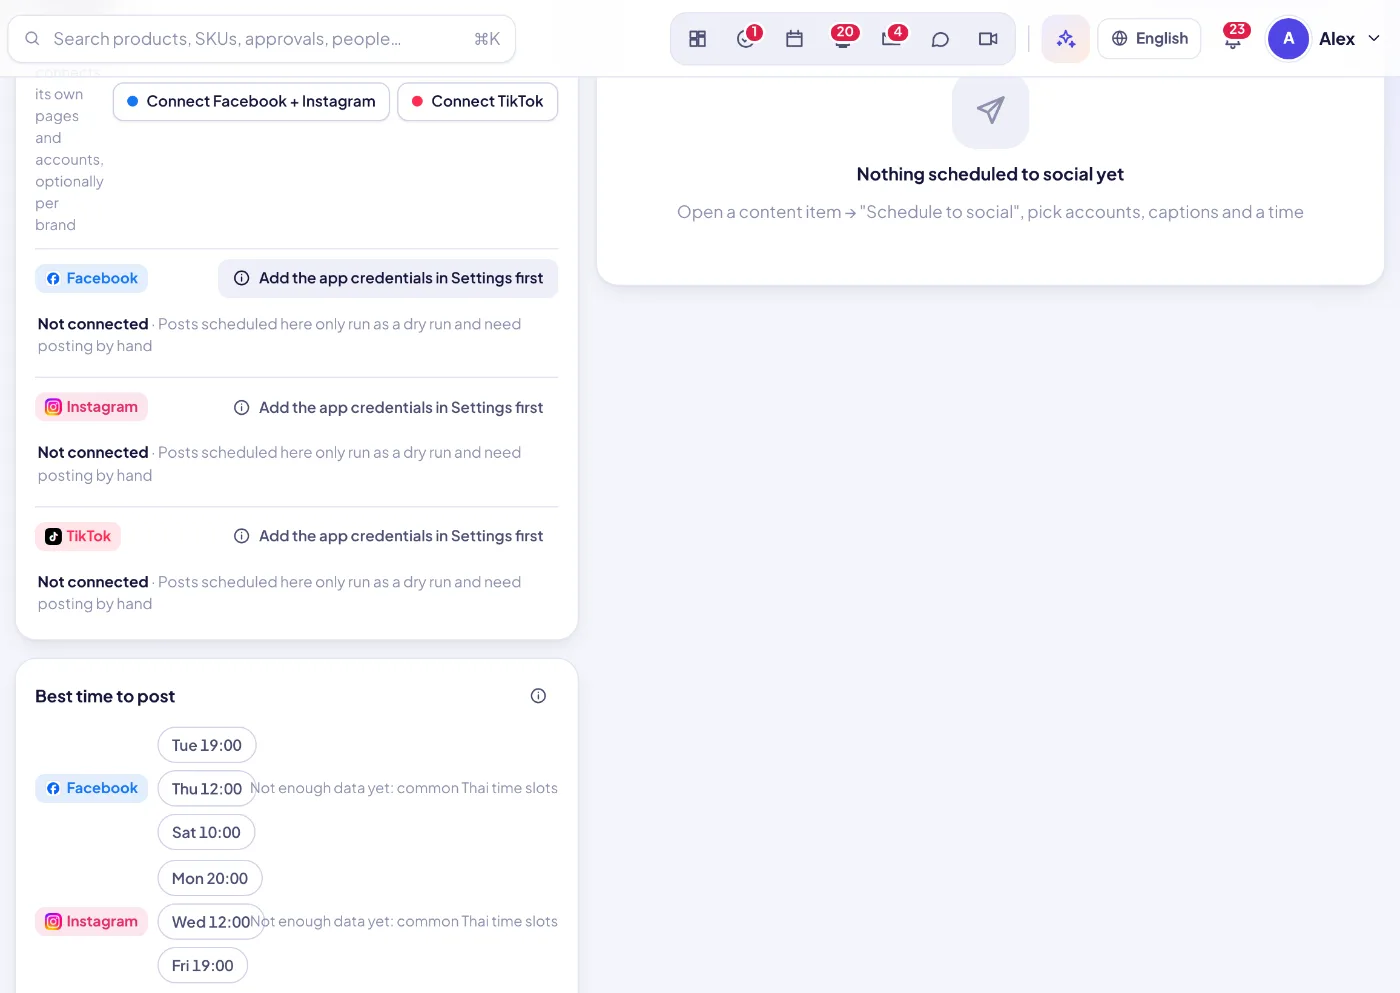Click the paper plane icon above Nothing scheduled
1400x993 pixels.
tap(990, 110)
